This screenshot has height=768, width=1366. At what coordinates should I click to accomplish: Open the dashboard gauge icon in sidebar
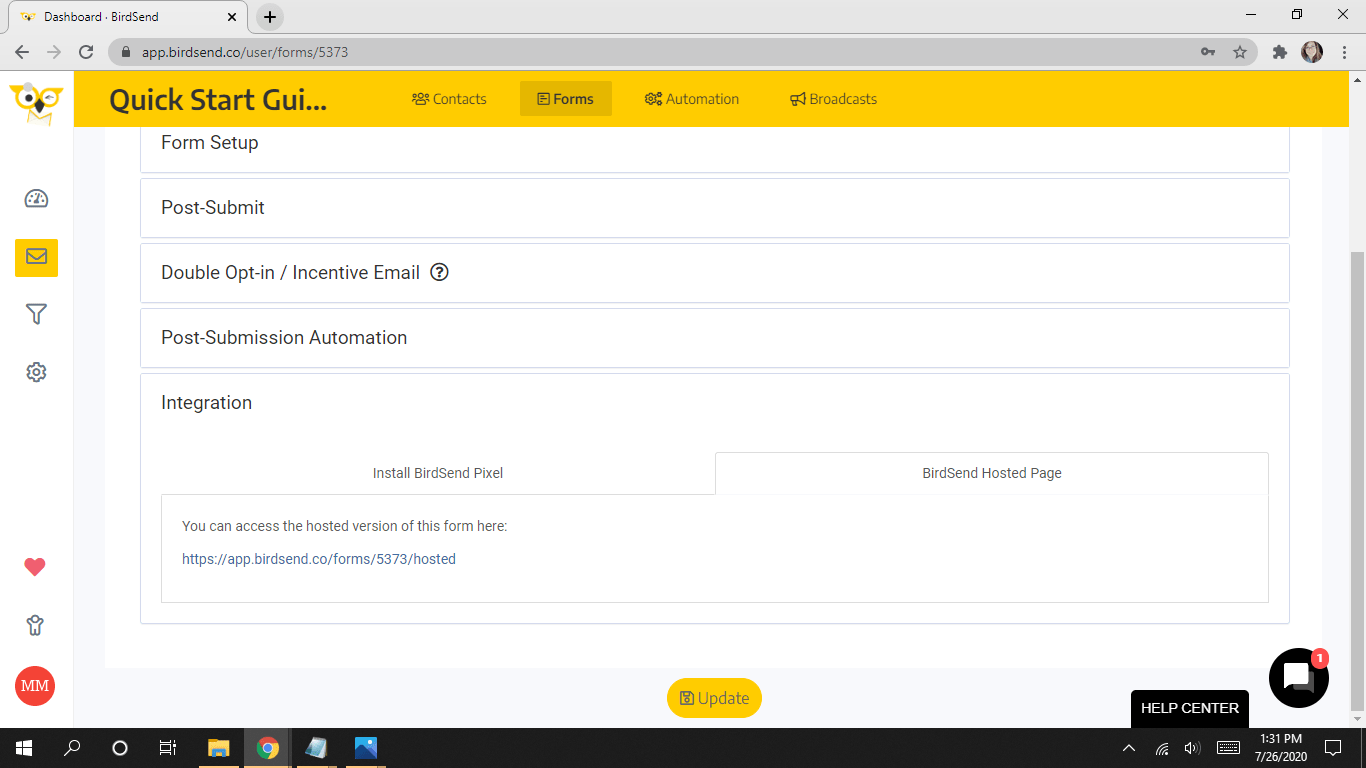coord(36,198)
